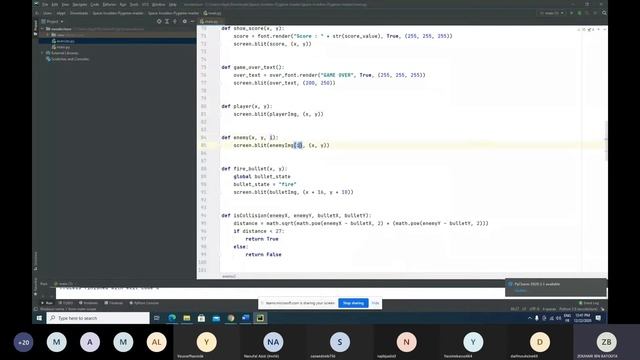Open Microsoft Edge from taskbar
This screenshot has width=640, height=360.
172,318
